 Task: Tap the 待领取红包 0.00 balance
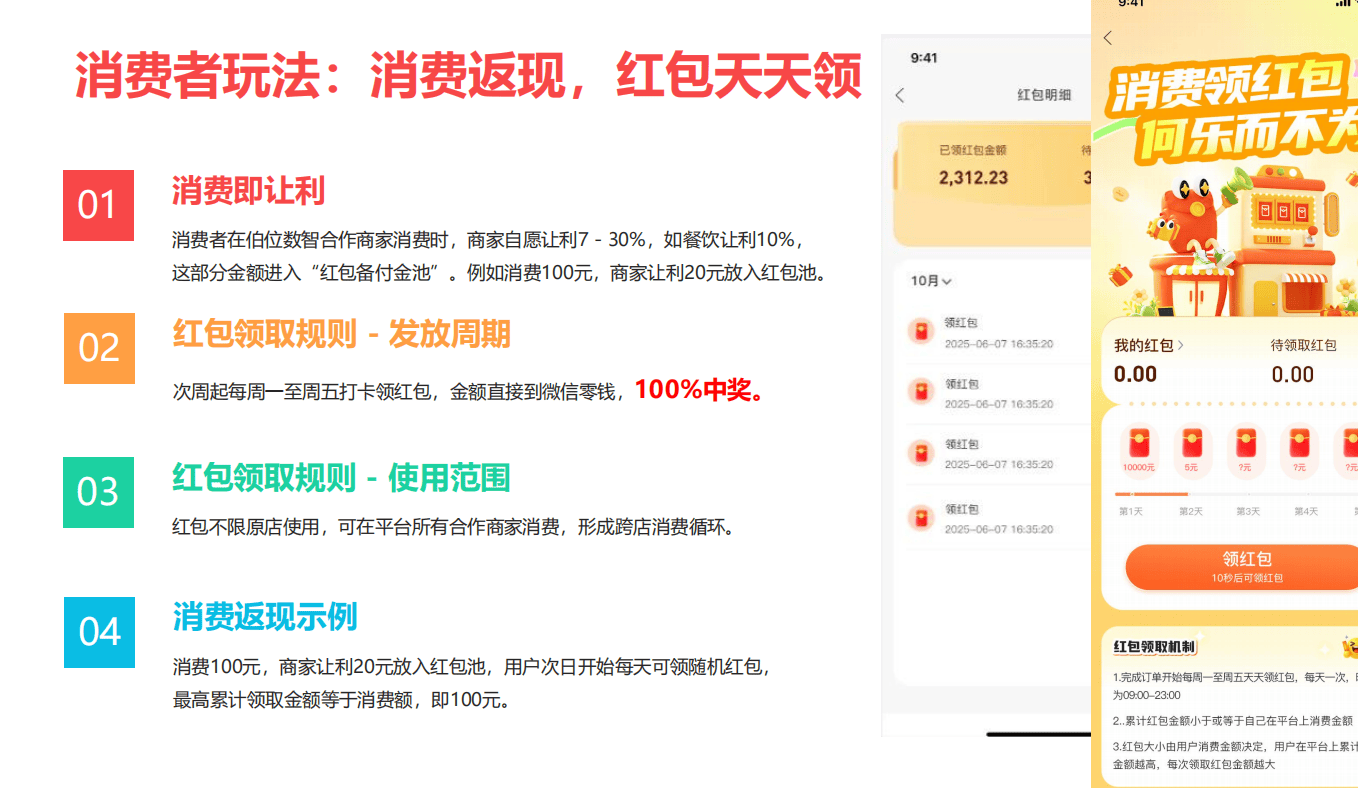click(x=1292, y=375)
